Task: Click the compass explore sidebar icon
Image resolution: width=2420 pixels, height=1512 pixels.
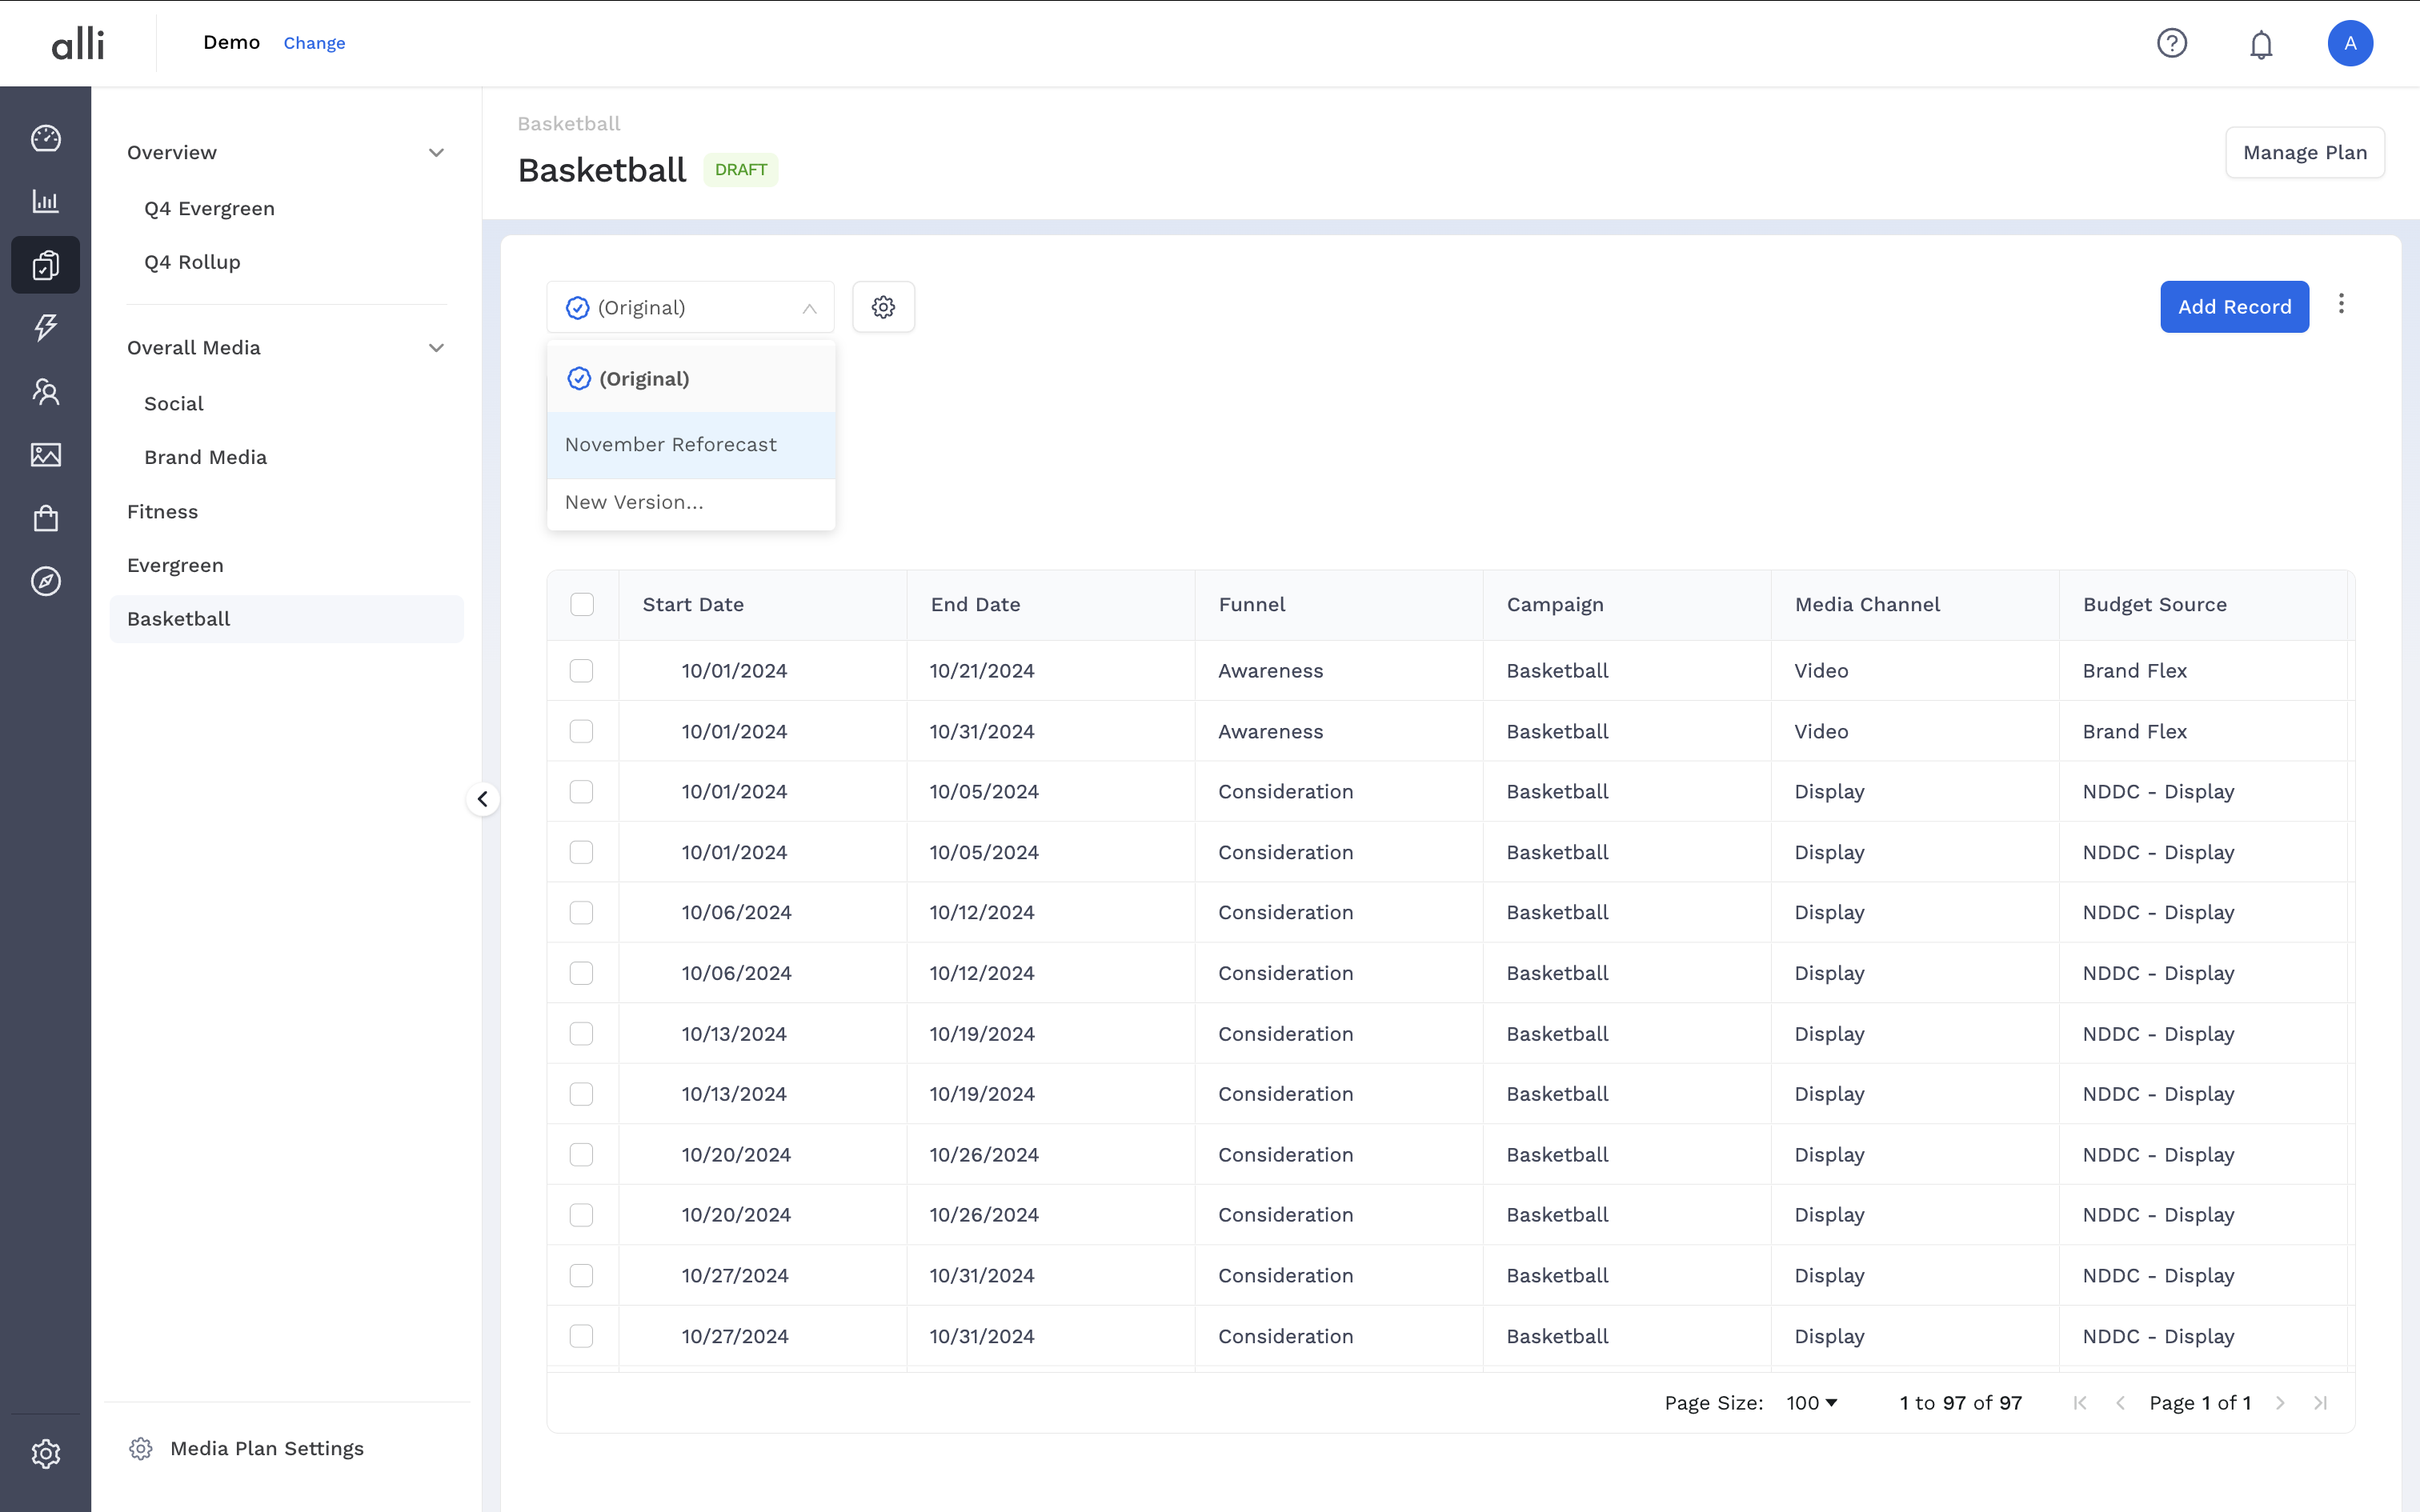Action: click(x=46, y=581)
